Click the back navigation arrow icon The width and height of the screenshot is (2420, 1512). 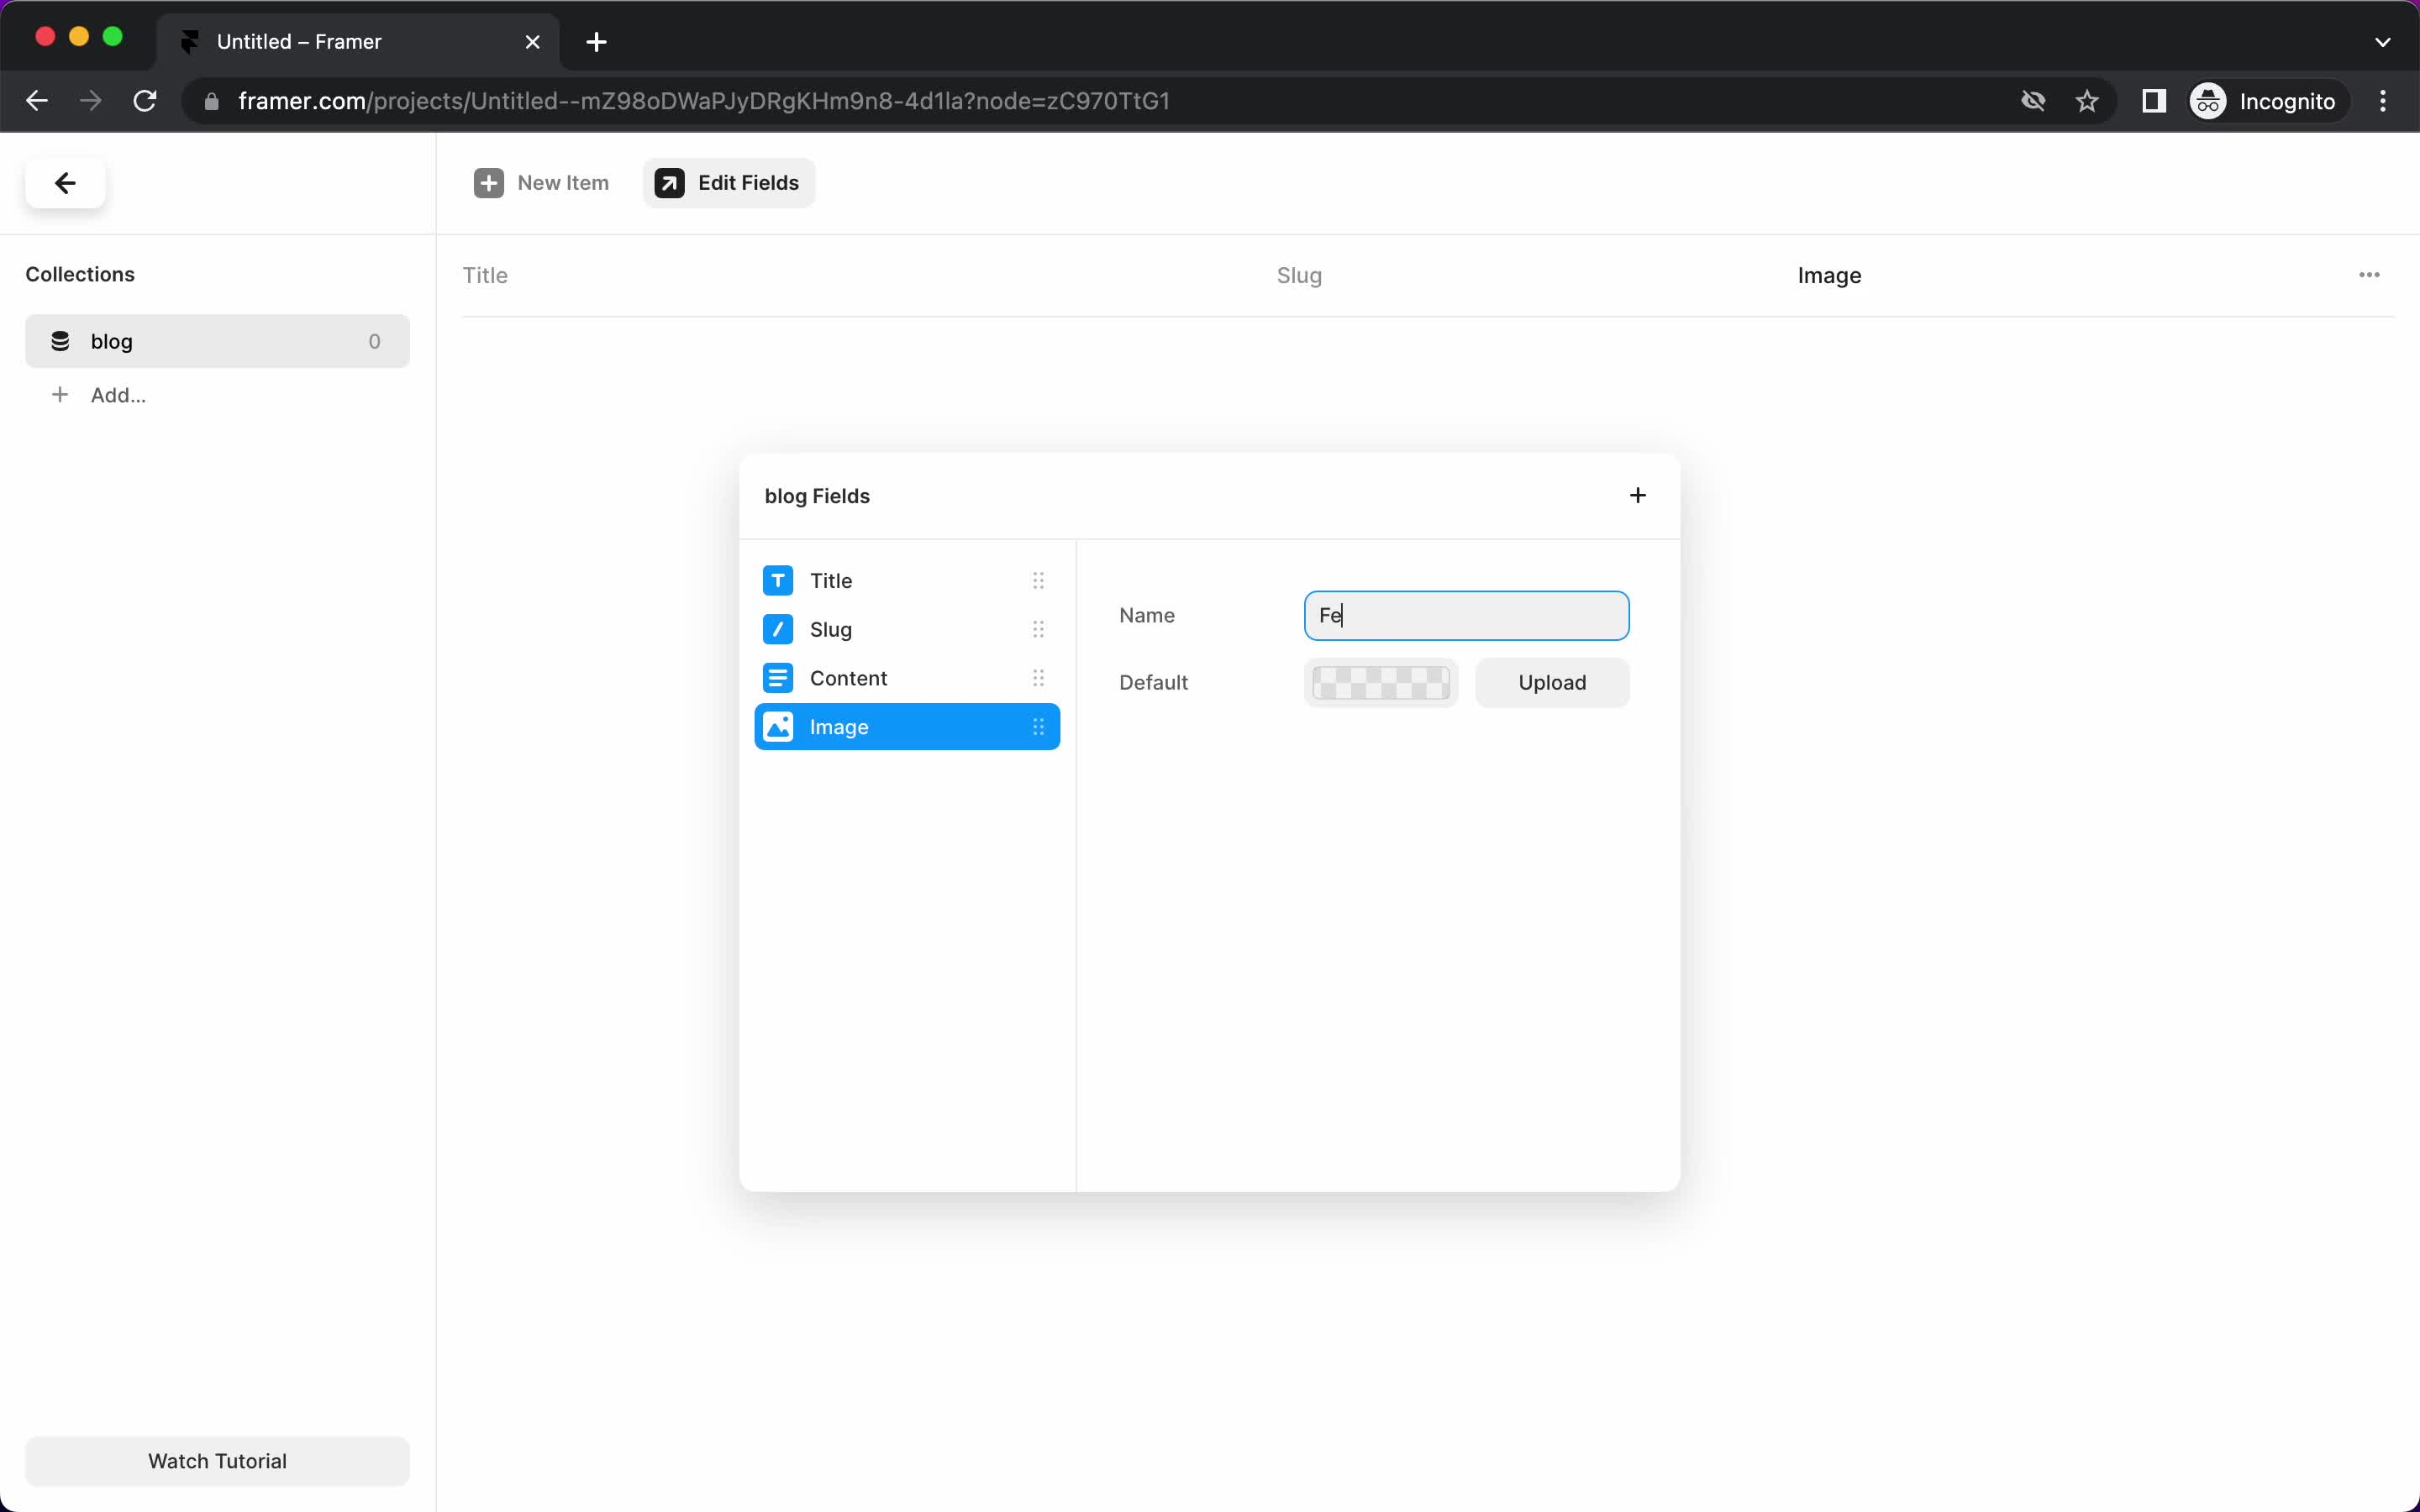pyautogui.click(x=65, y=183)
